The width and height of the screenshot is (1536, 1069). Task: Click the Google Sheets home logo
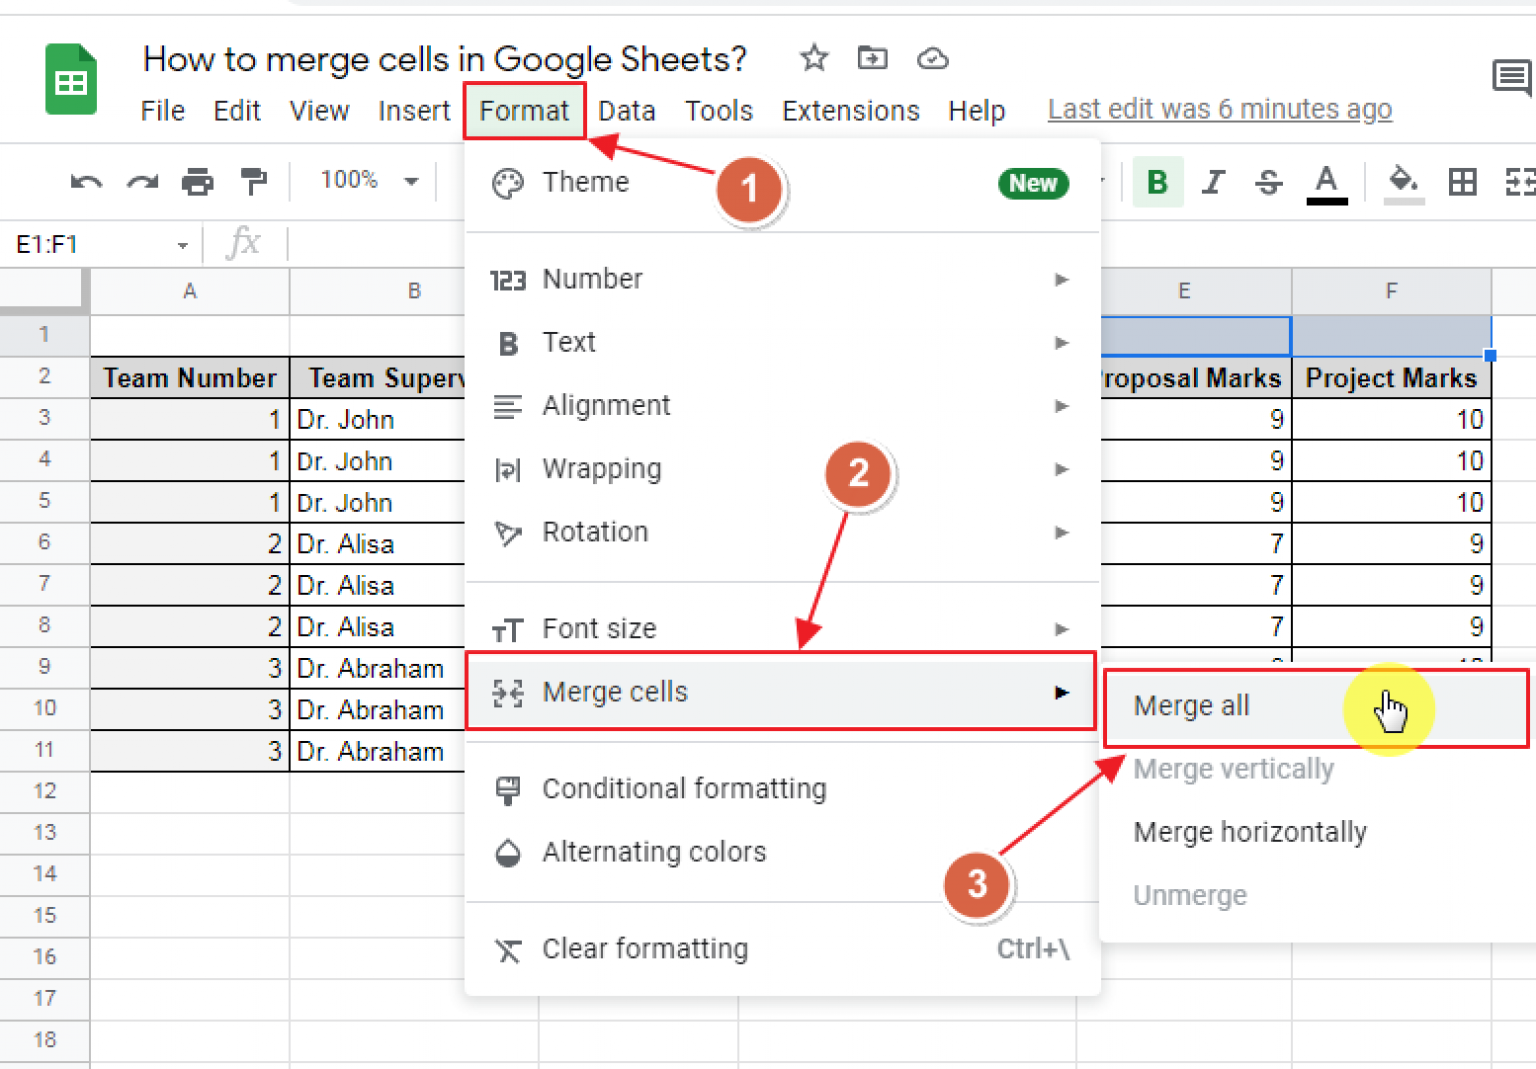(71, 80)
